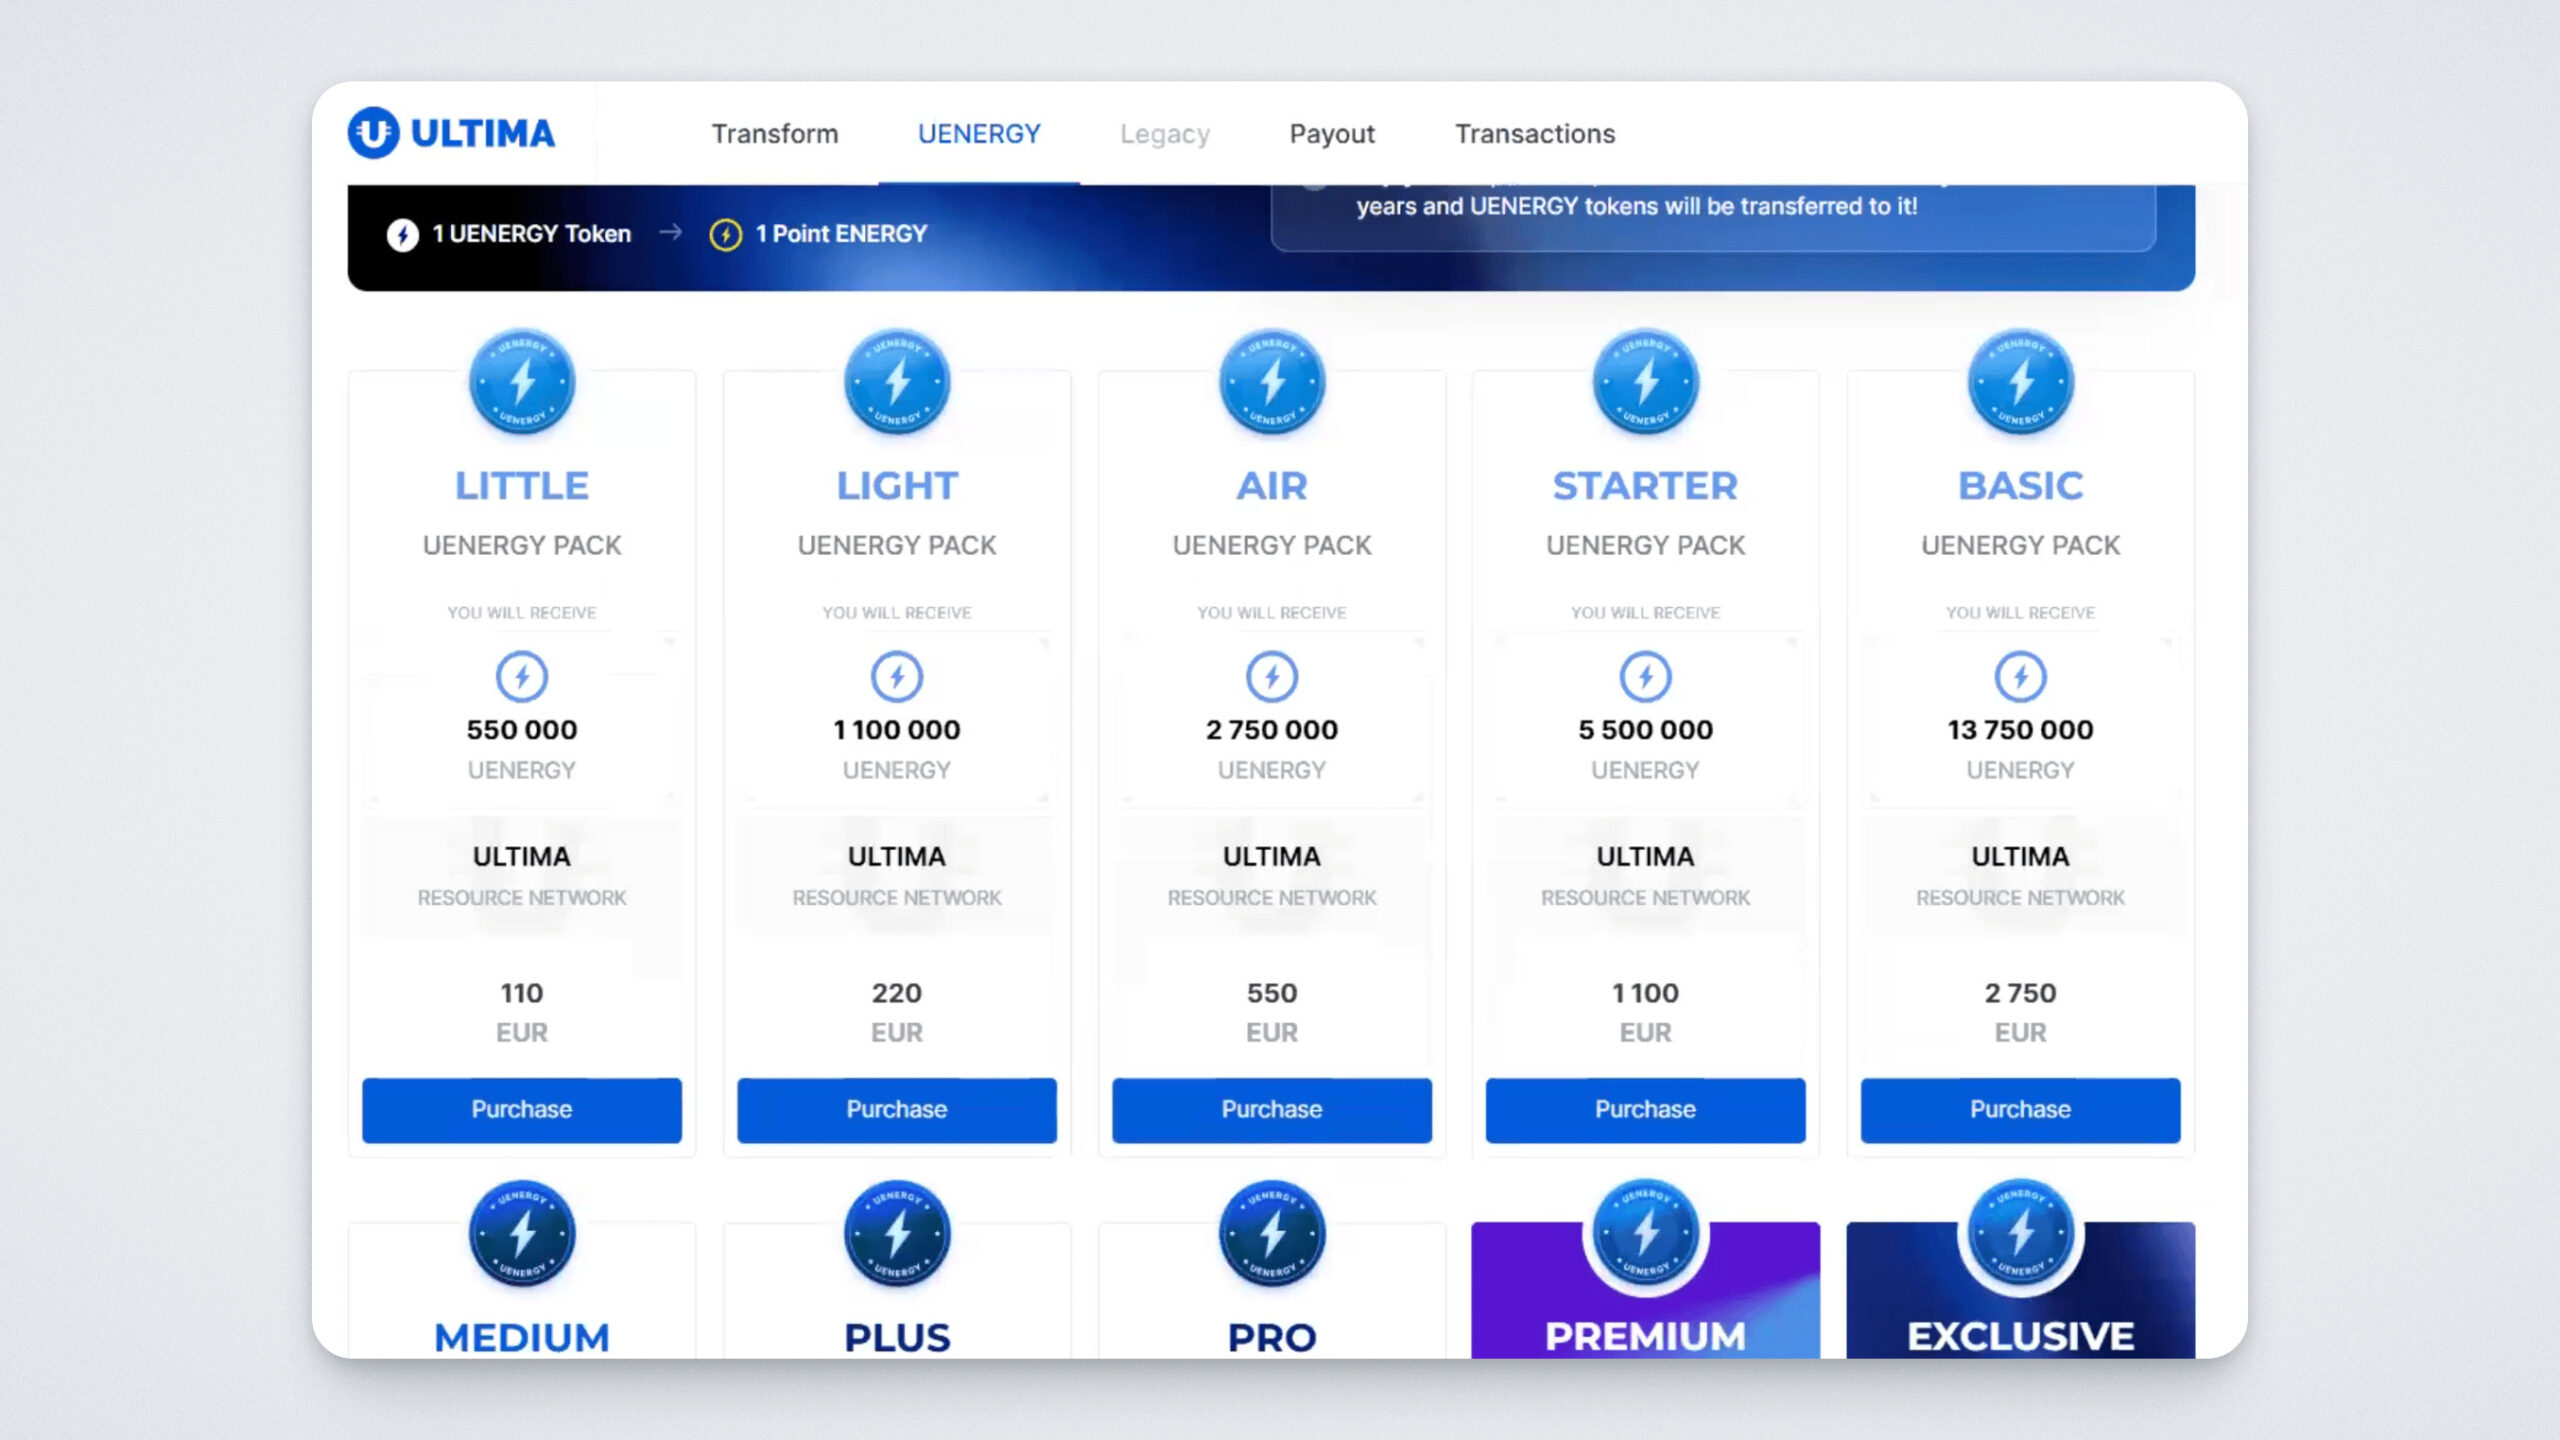This screenshot has height=1440, width=2560.
Task: Click the PLUS pack card title
Action: coord(896,1337)
